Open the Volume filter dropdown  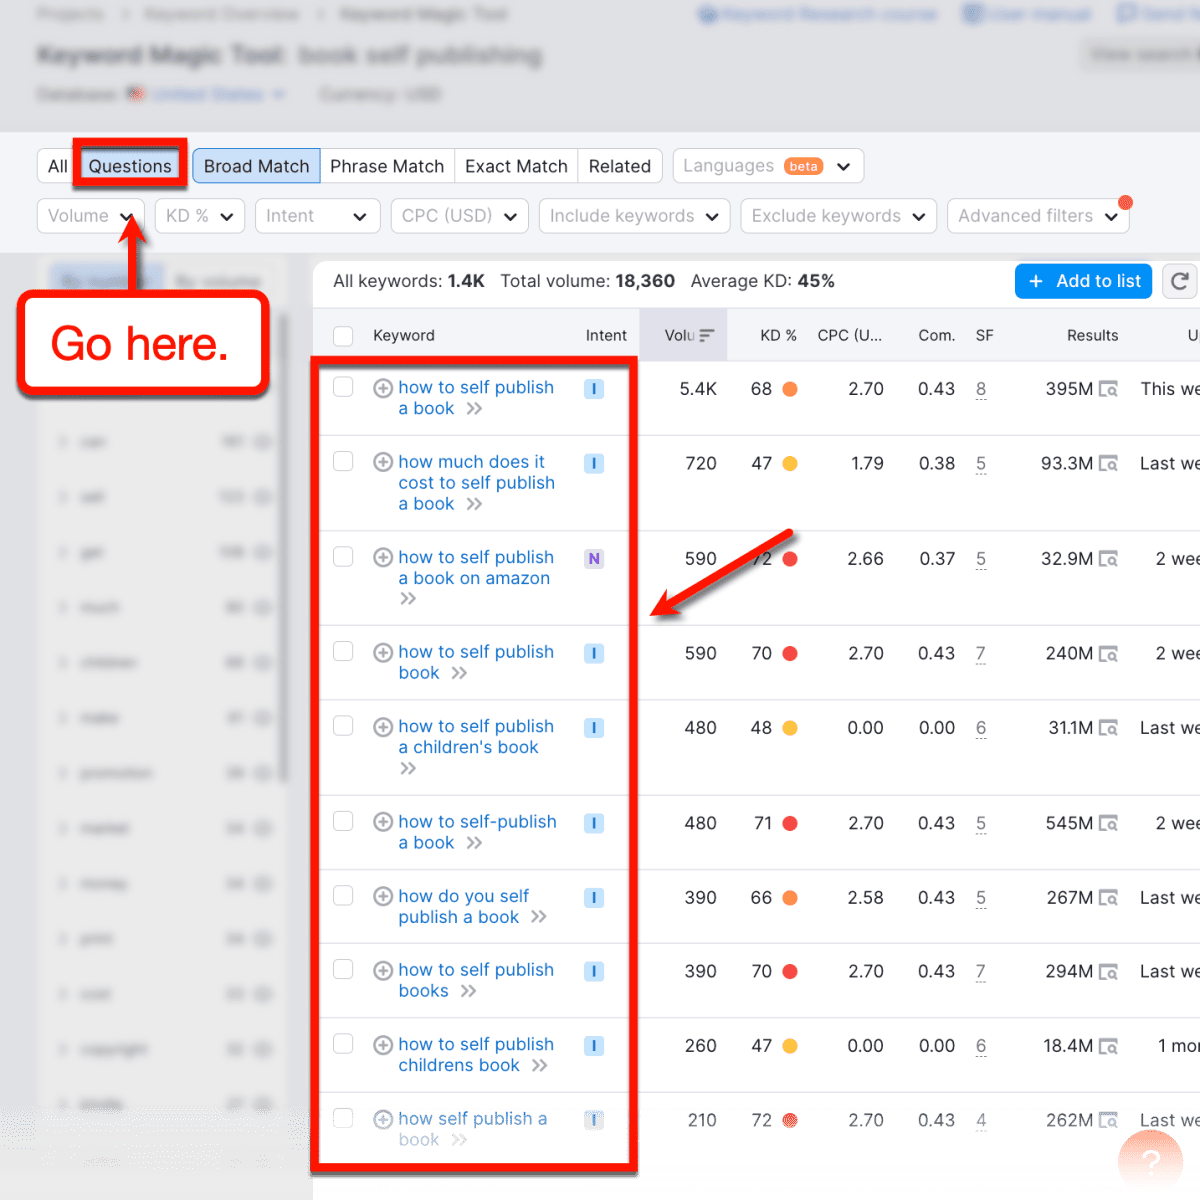(90, 215)
